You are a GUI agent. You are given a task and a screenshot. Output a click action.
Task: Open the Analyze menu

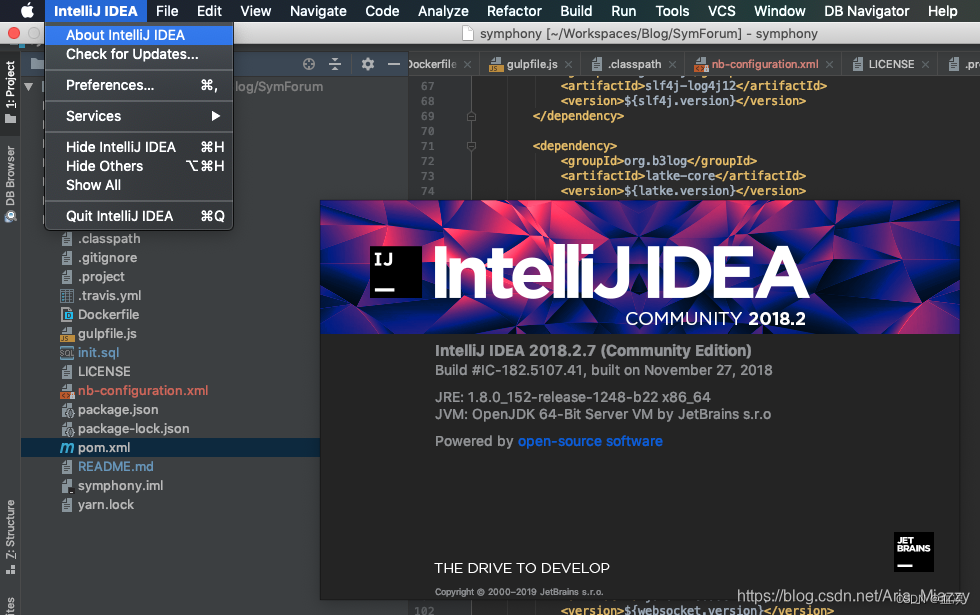pyautogui.click(x=443, y=11)
